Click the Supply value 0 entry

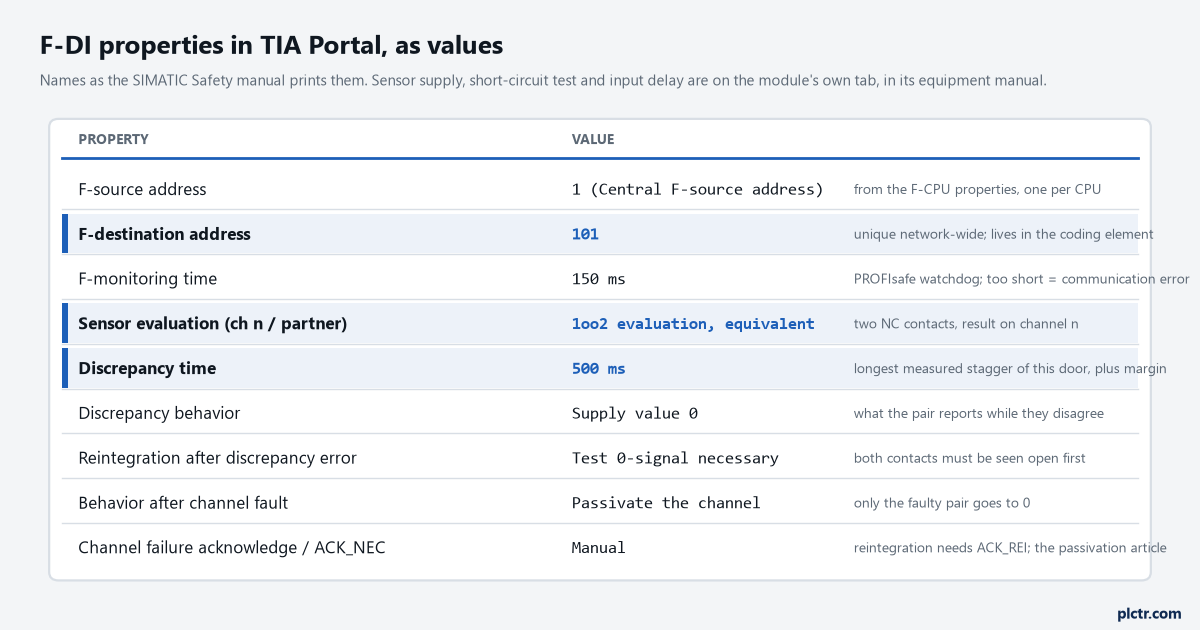tap(635, 413)
